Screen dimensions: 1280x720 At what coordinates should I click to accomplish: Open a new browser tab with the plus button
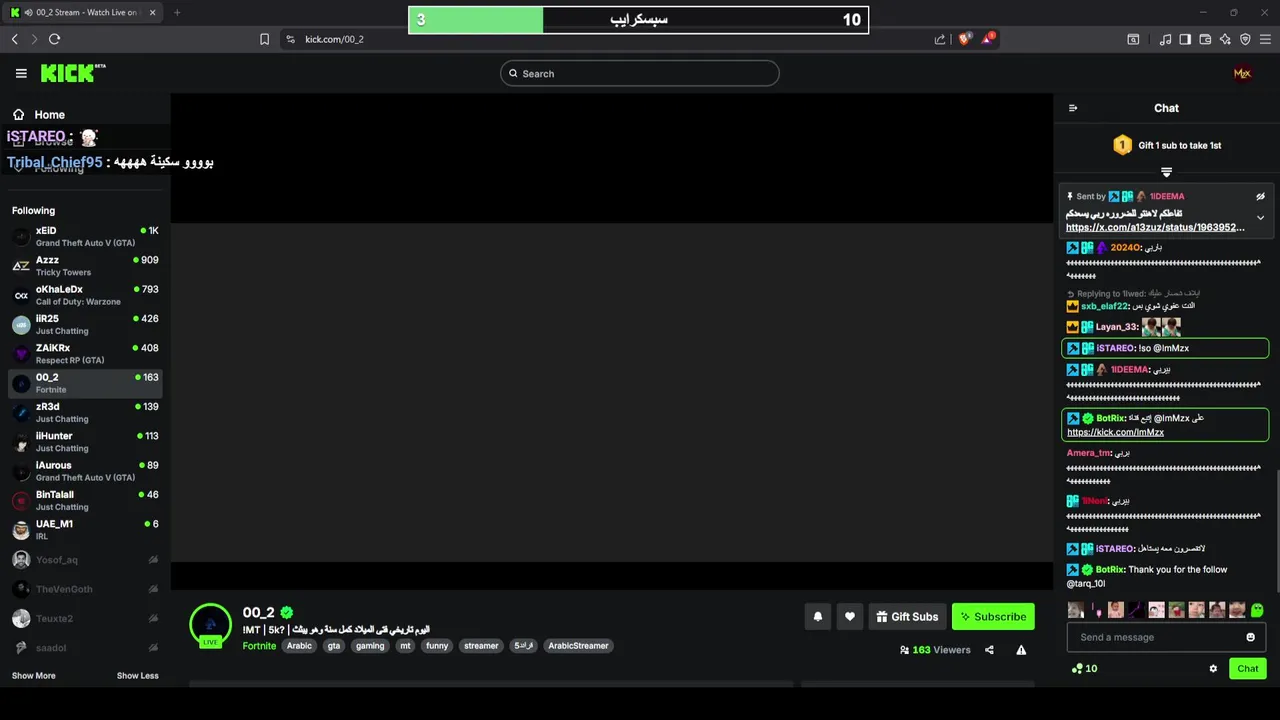(177, 12)
